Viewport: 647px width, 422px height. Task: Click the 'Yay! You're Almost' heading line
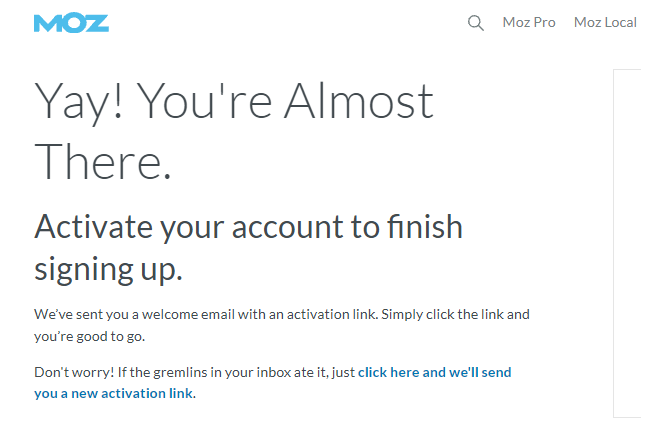(234, 101)
